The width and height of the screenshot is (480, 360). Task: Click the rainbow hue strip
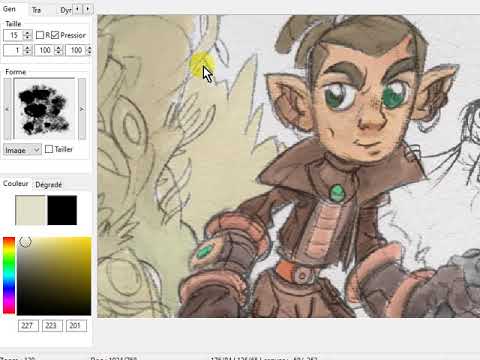(9, 276)
